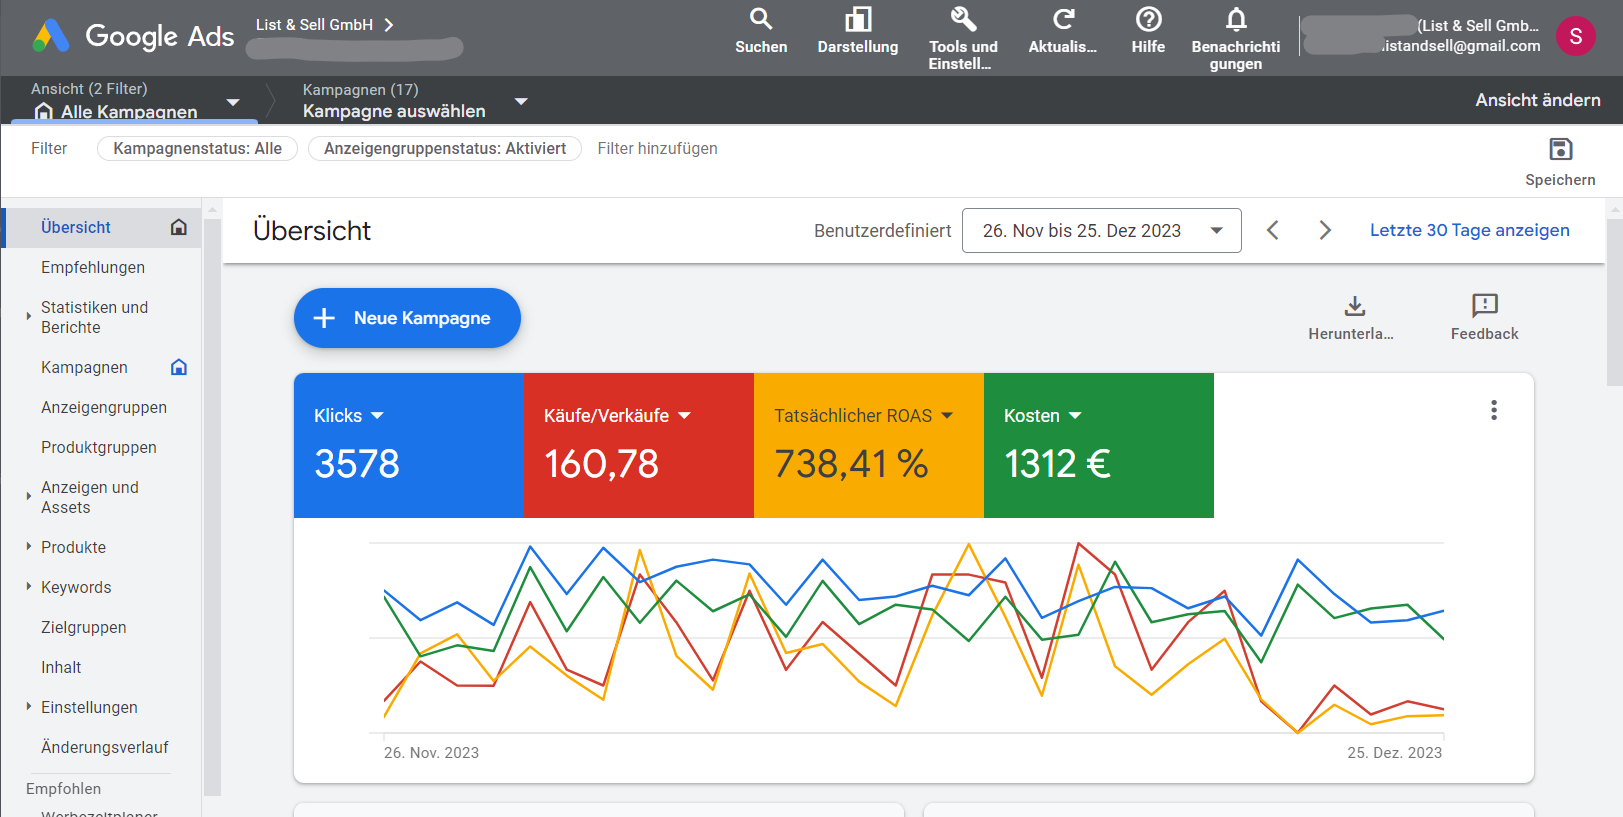Open Produktgruppen in the sidebar
This screenshot has height=817, width=1623.
pyautogui.click(x=99, y=447)
